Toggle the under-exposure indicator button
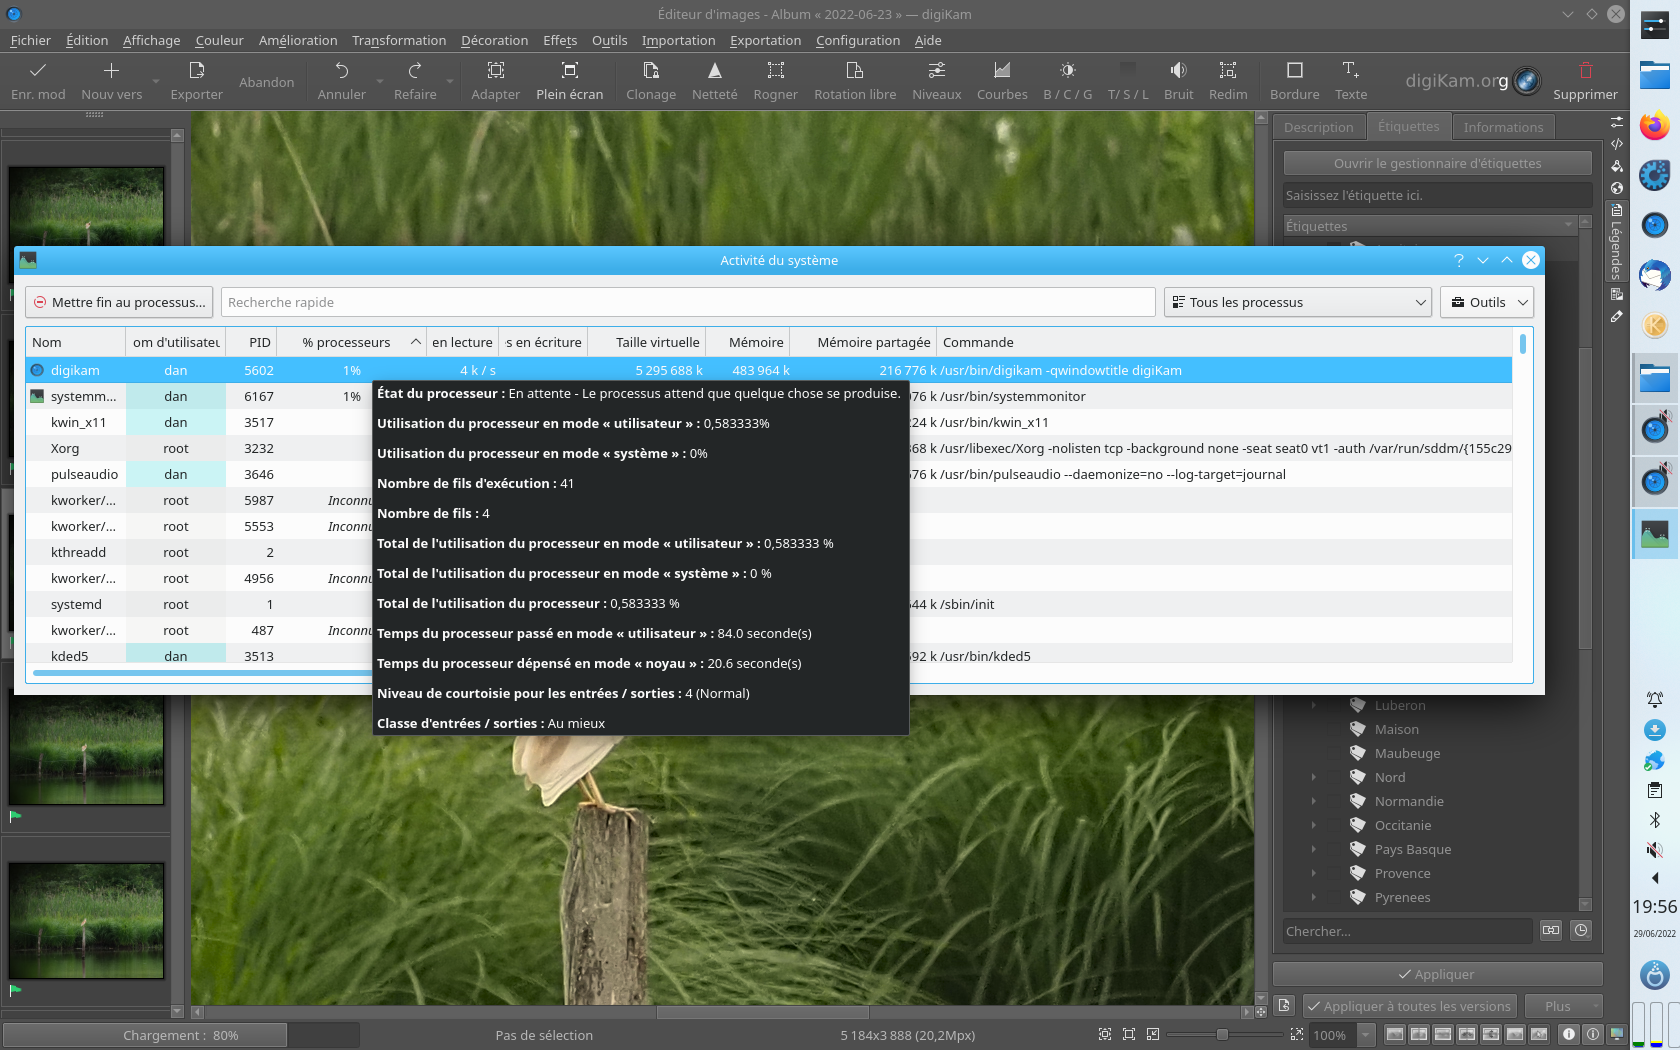This screenshot has width=1680, height=1050. point(1569,1035)
